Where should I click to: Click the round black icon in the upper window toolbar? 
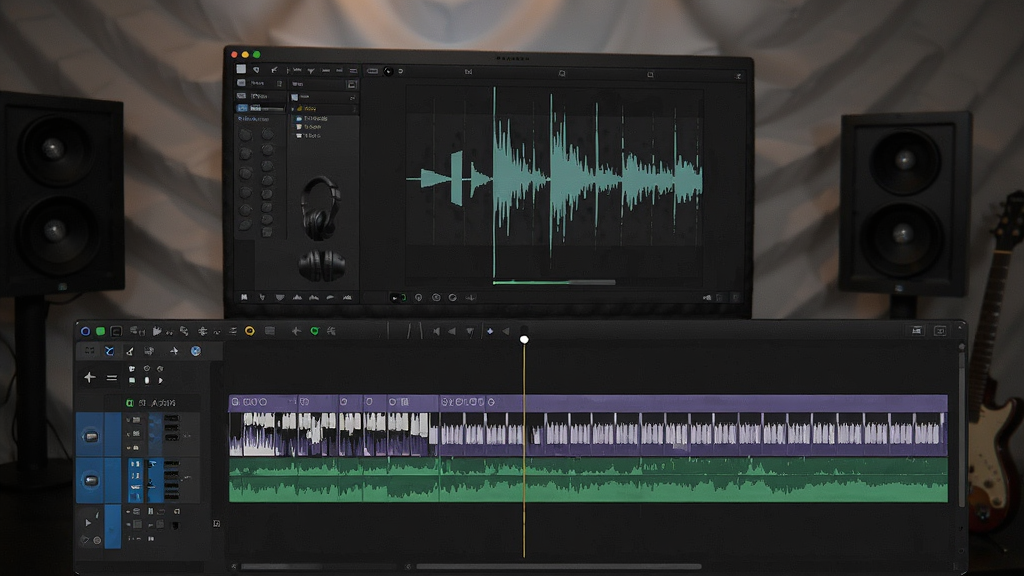pos(388,71)
